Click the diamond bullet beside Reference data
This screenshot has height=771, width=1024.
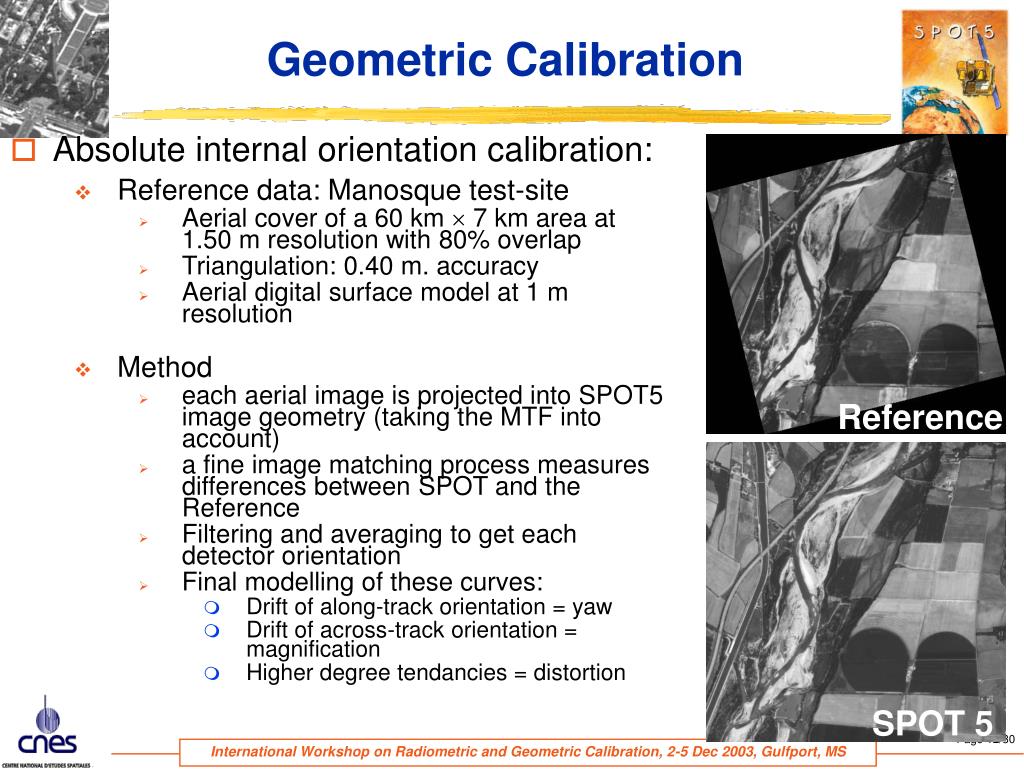tap(83, 193)
